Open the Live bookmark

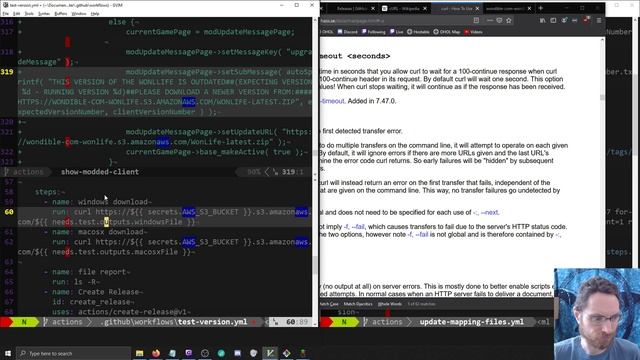(397, 32)
